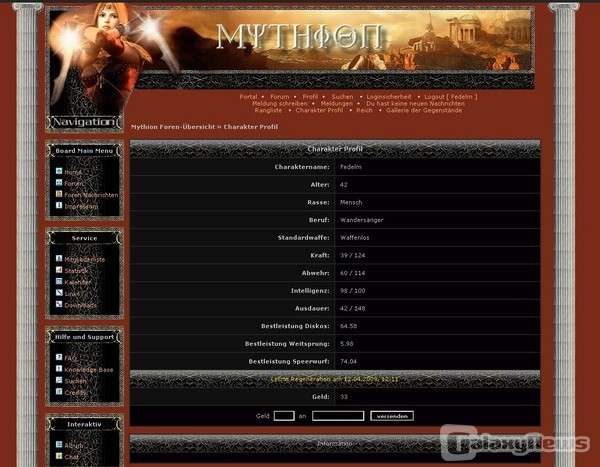Click Mythion Foren-Übersicht breadcrumb
600x467 pixels.
173,127
